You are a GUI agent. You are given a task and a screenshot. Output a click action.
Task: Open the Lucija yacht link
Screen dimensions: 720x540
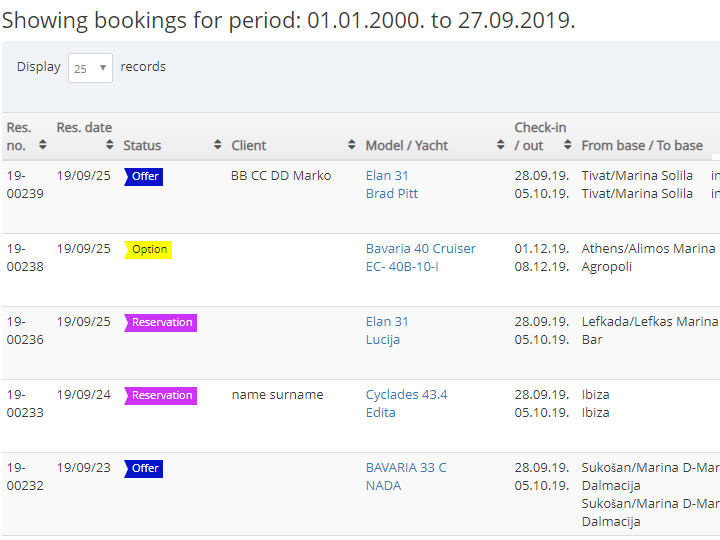pyautogui.click(x=383, y=340)
